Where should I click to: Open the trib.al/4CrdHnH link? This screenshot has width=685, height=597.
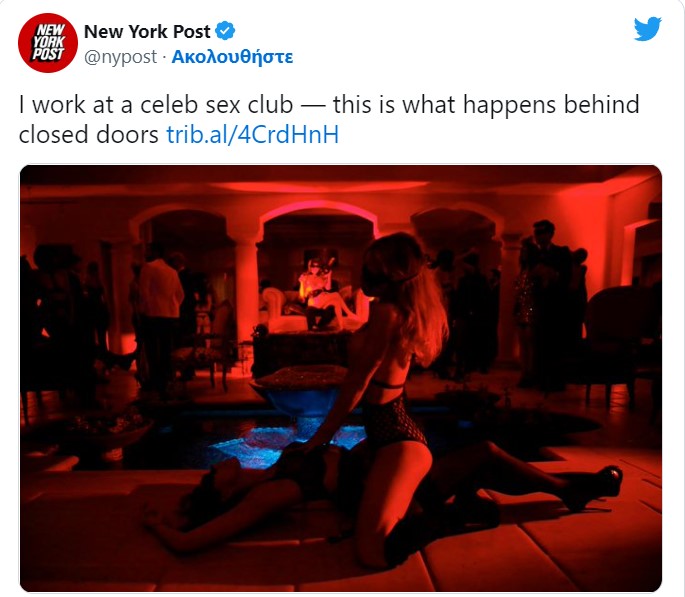pyautogui.click(x=253, y=135)
